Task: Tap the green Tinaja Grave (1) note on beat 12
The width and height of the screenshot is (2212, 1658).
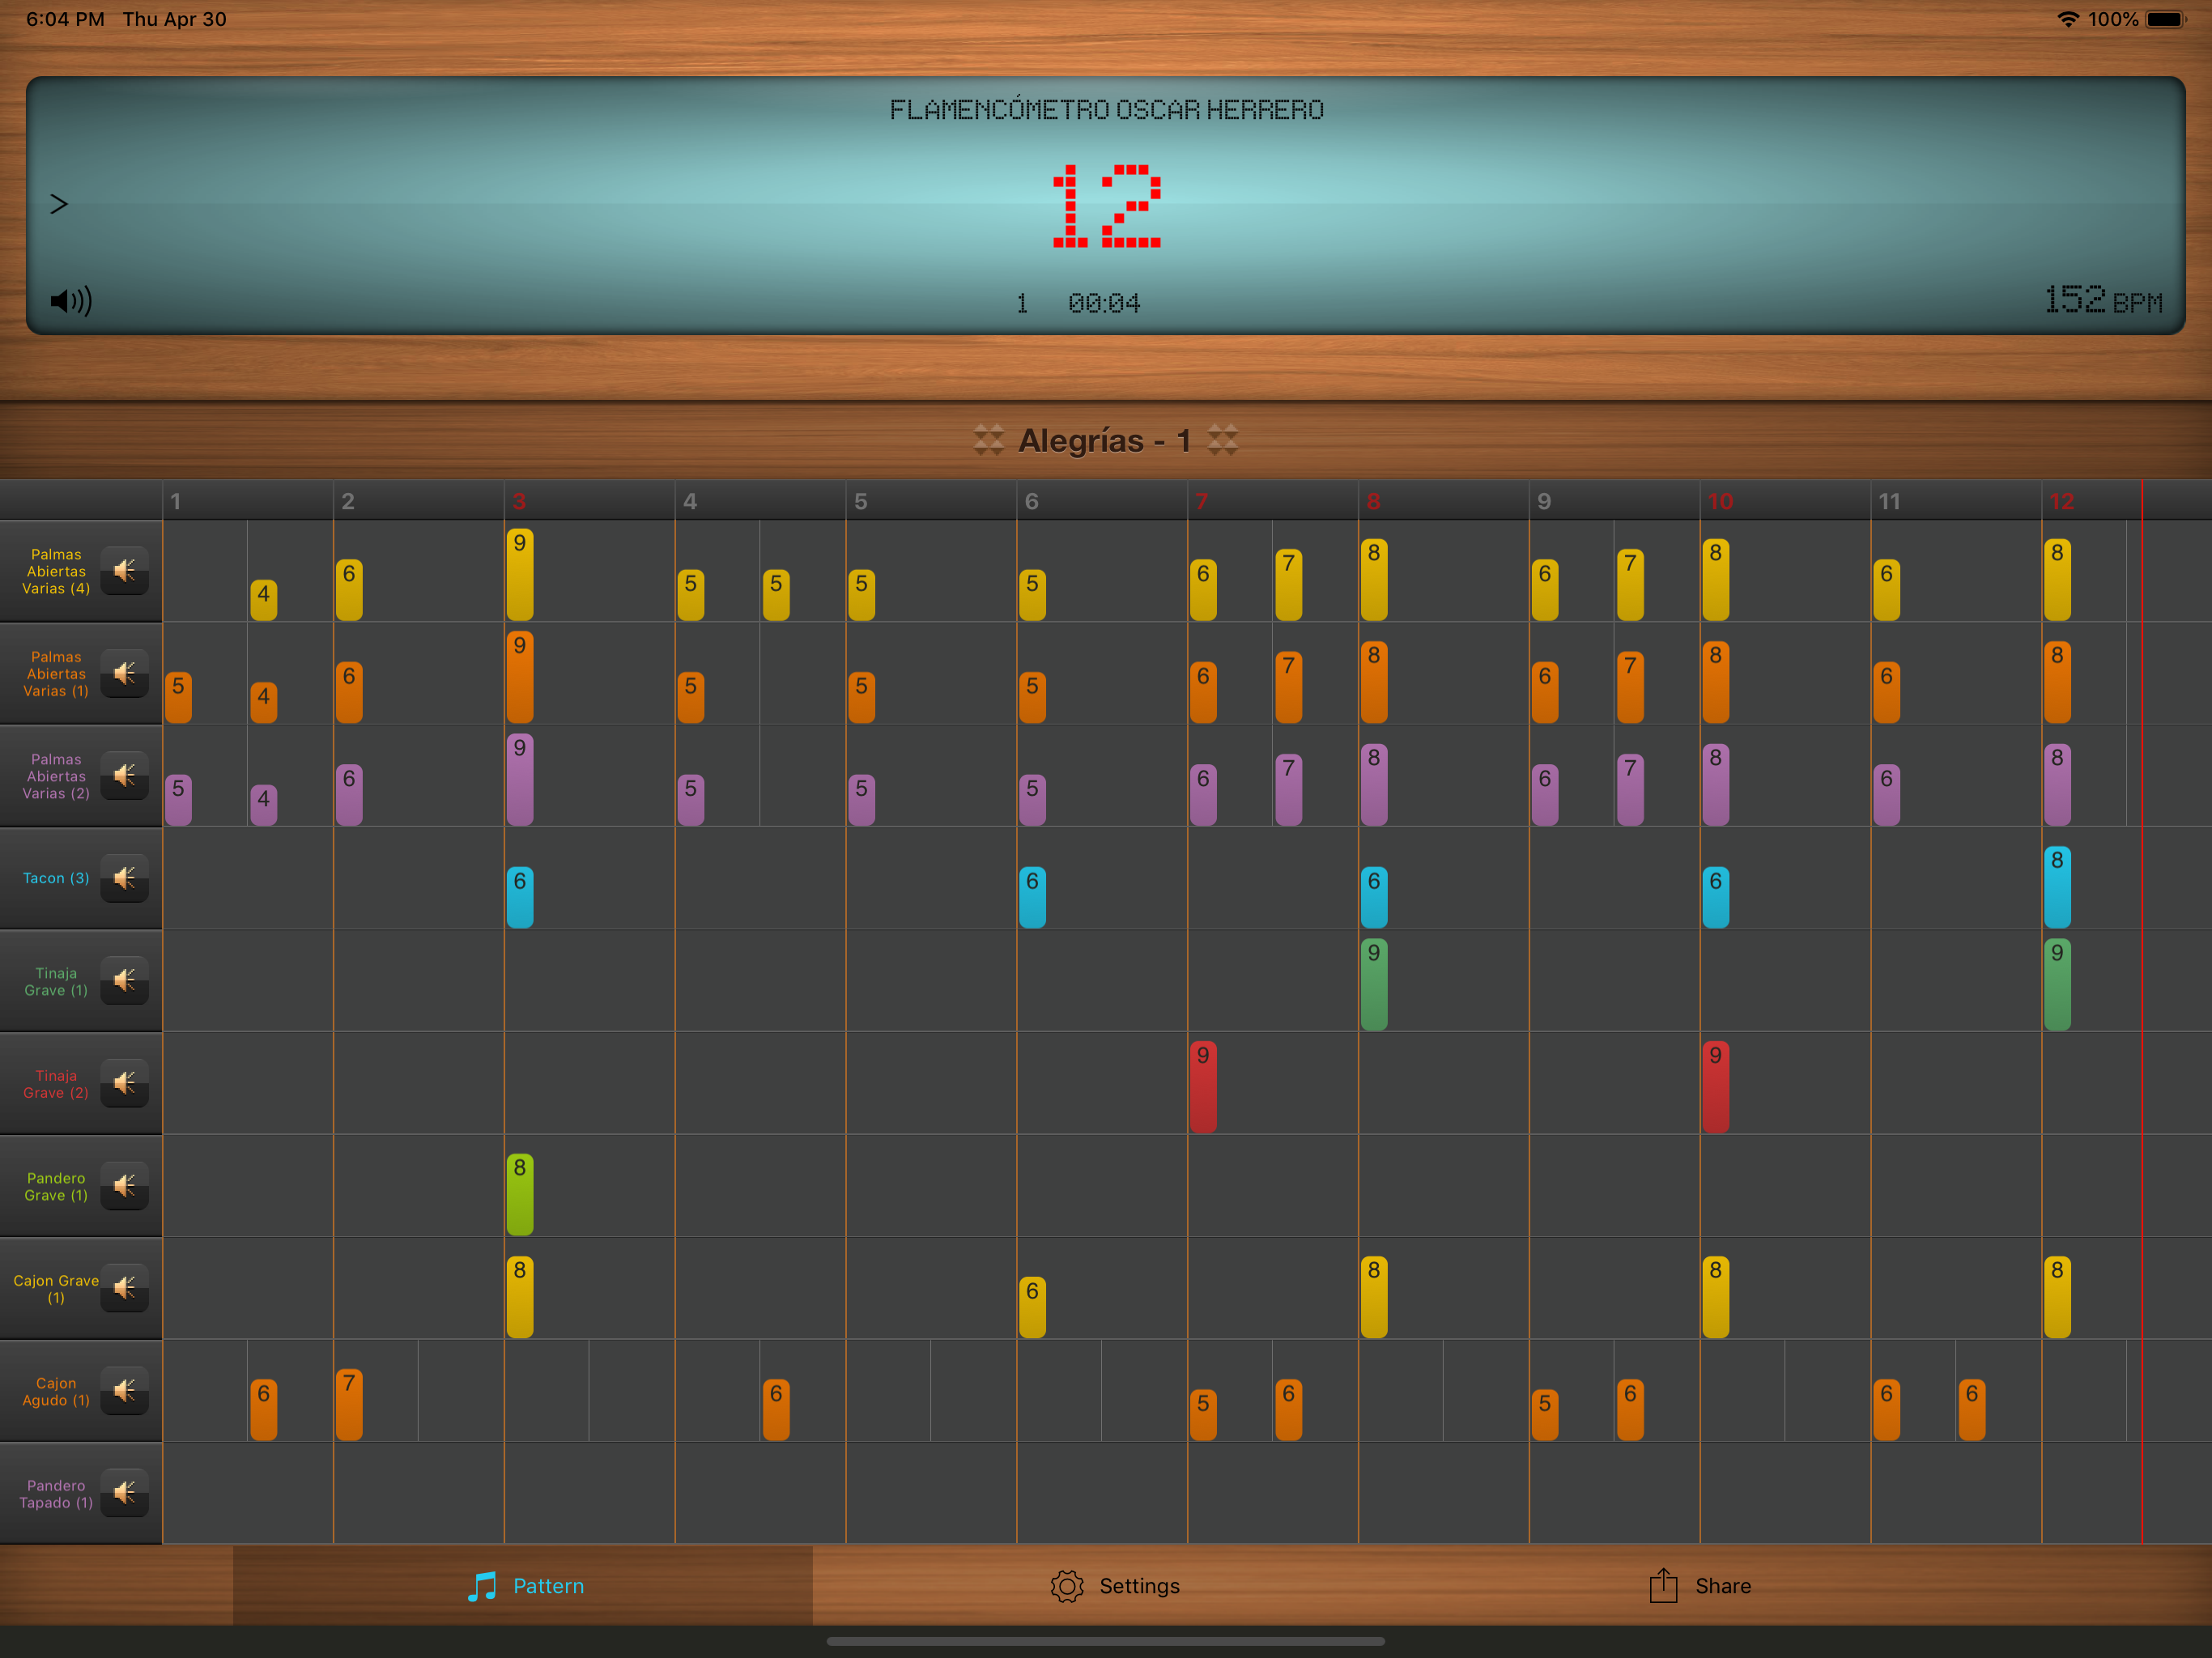Action: coord(2057,984)
